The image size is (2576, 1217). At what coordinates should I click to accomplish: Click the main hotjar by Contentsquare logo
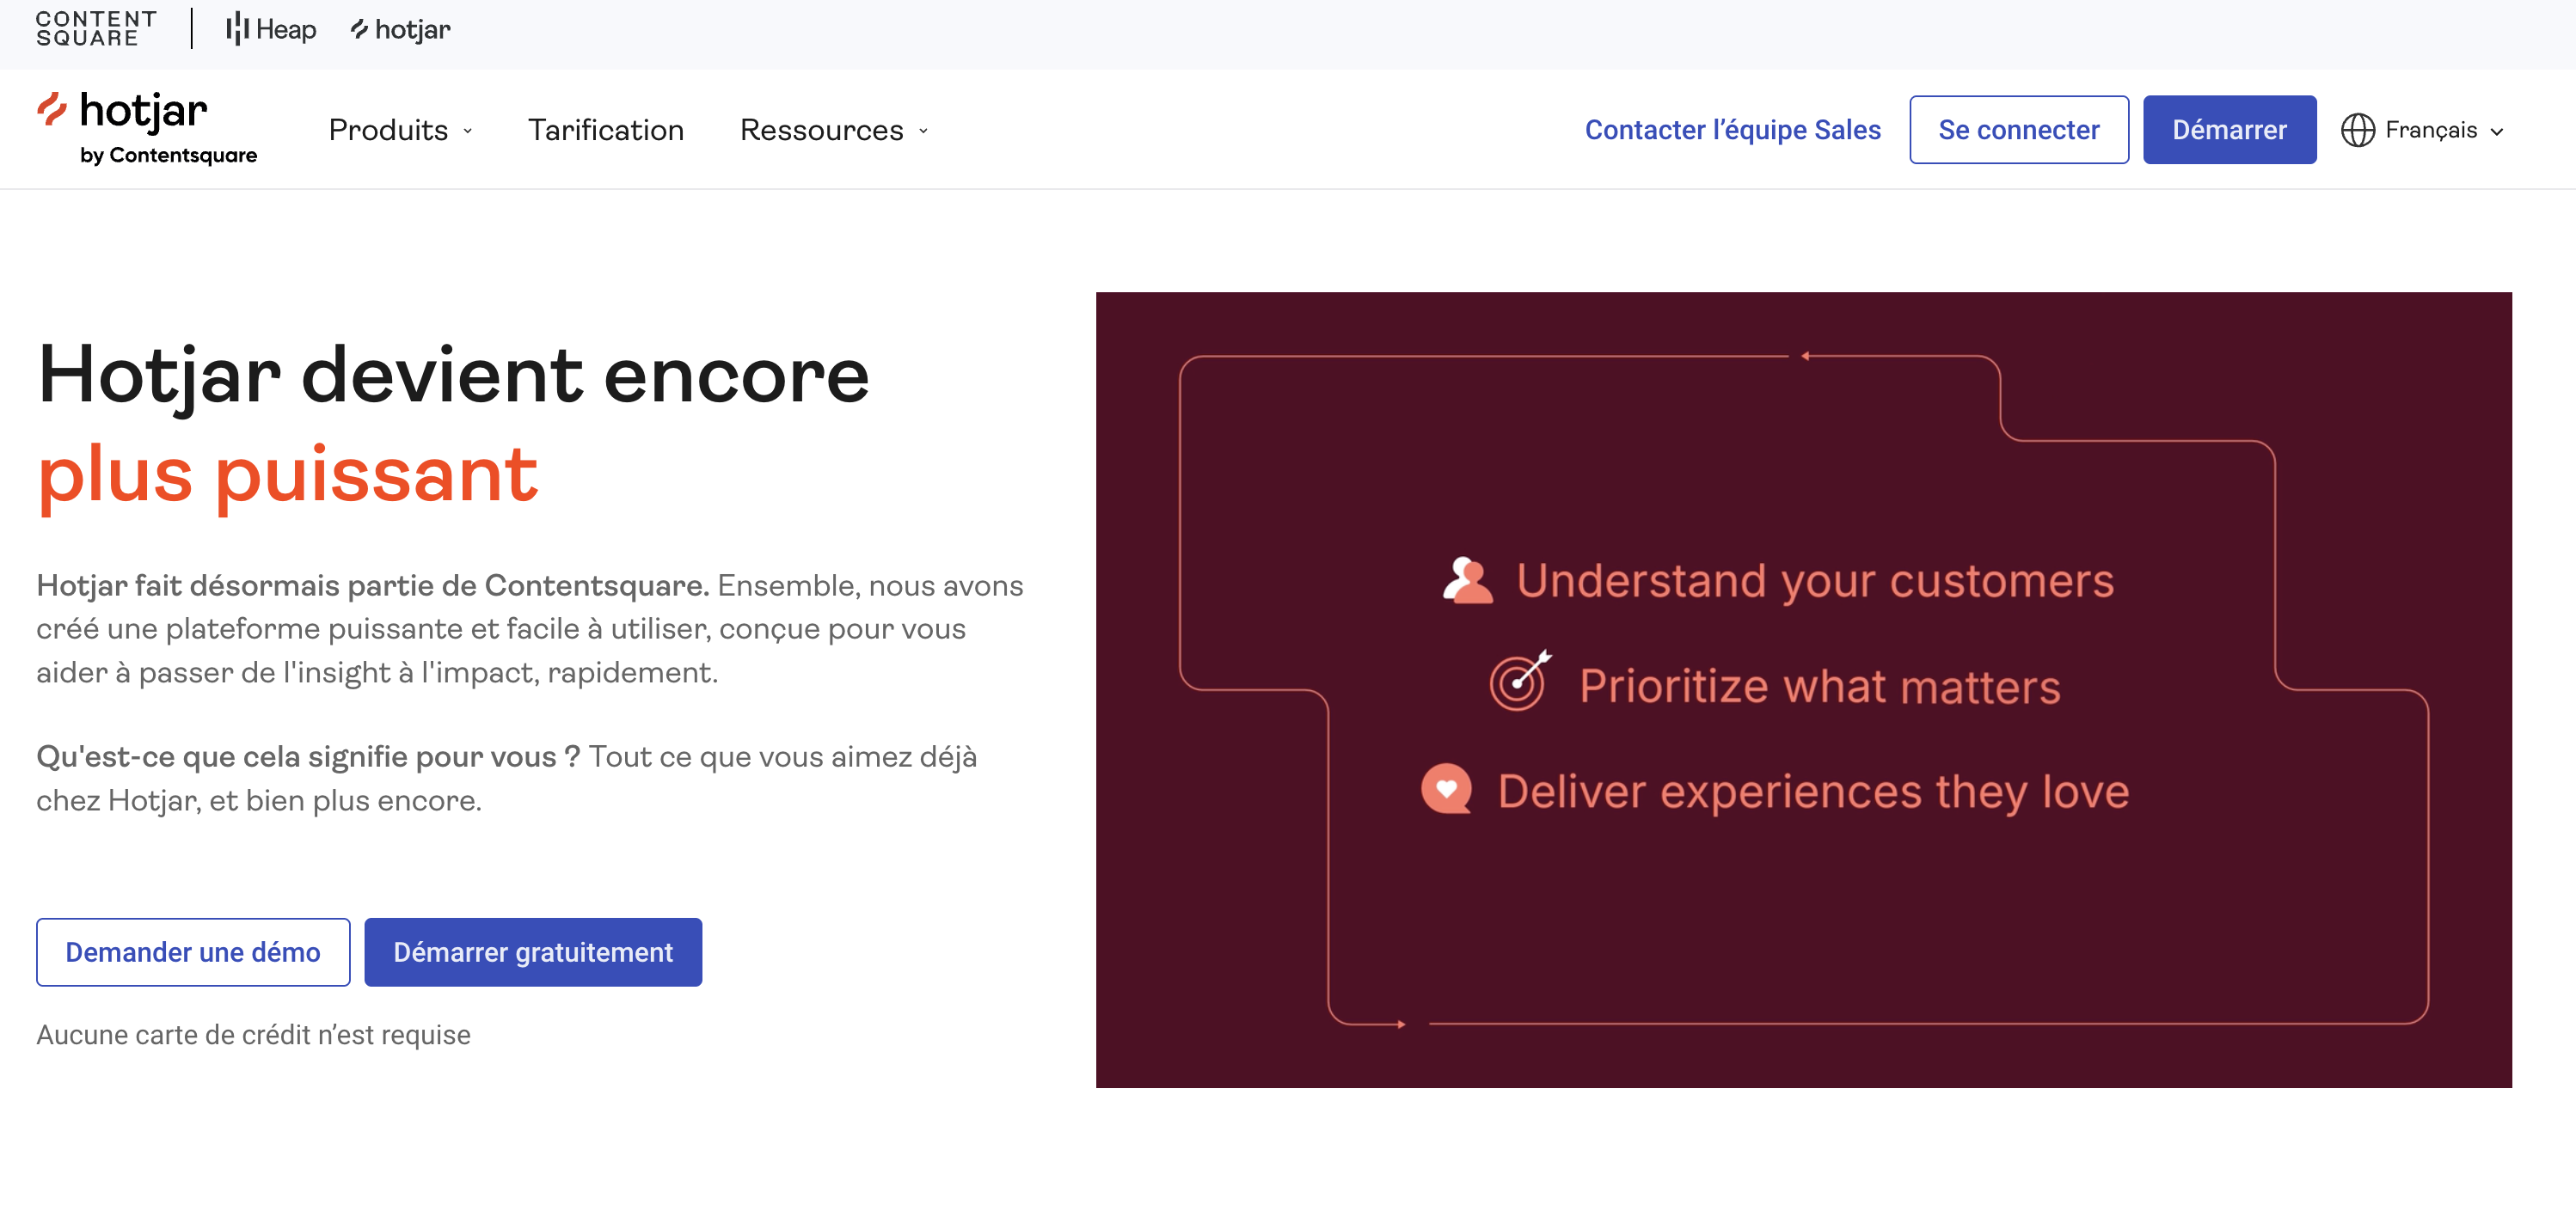pyautogui.click(x=147, y=128)
